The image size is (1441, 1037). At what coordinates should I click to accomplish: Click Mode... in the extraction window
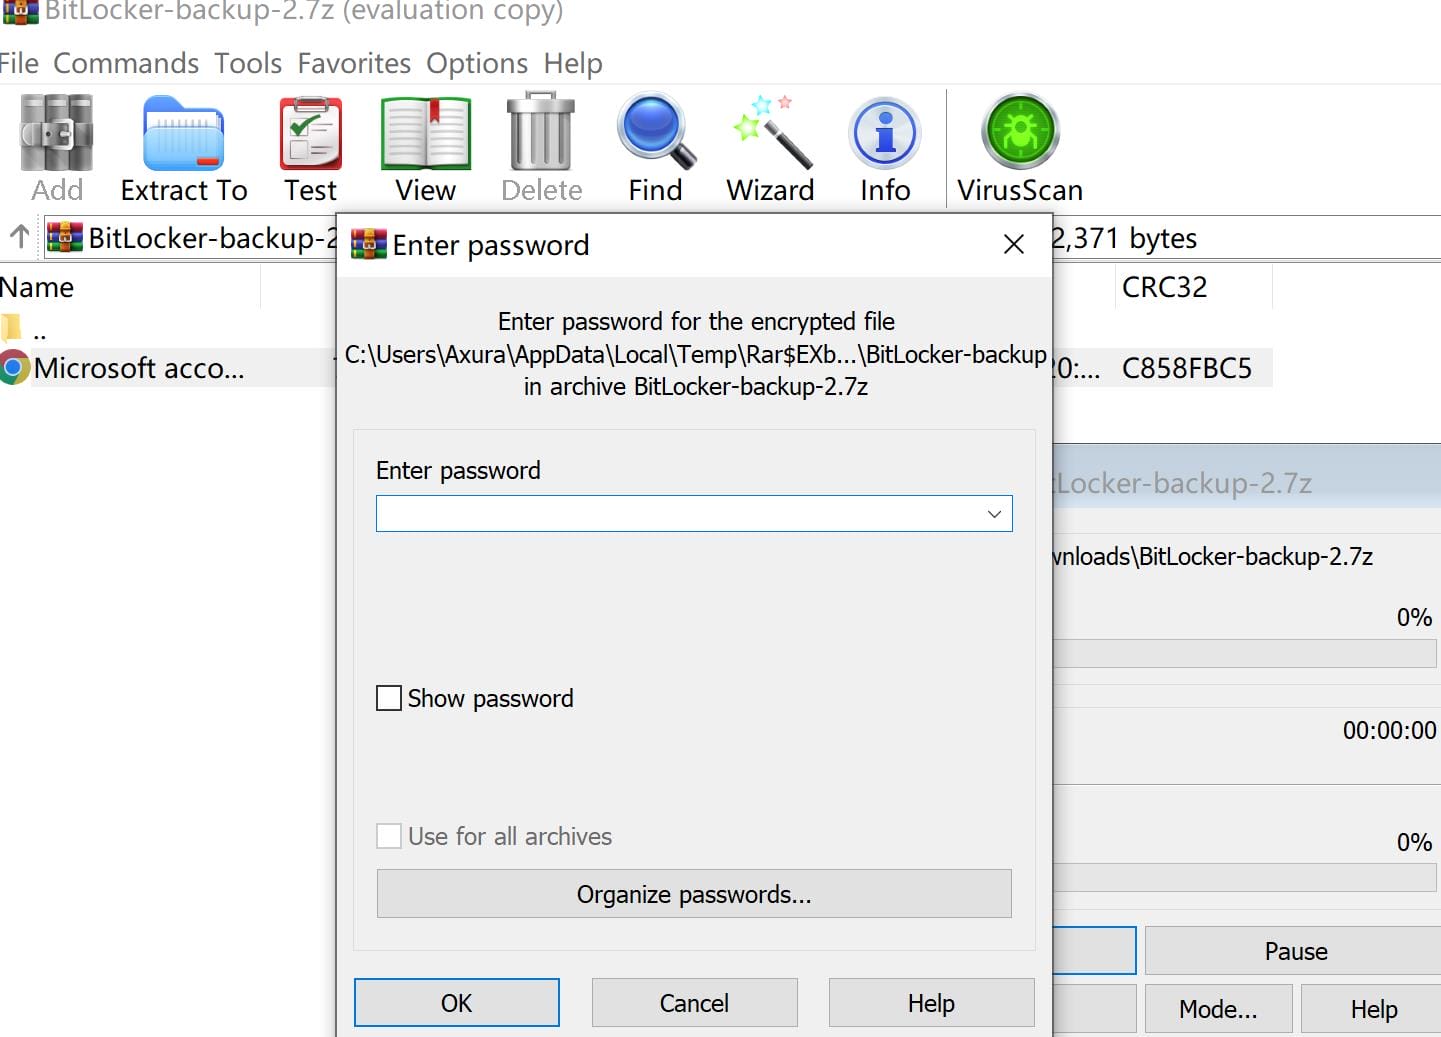(x=1218, y=1009)
